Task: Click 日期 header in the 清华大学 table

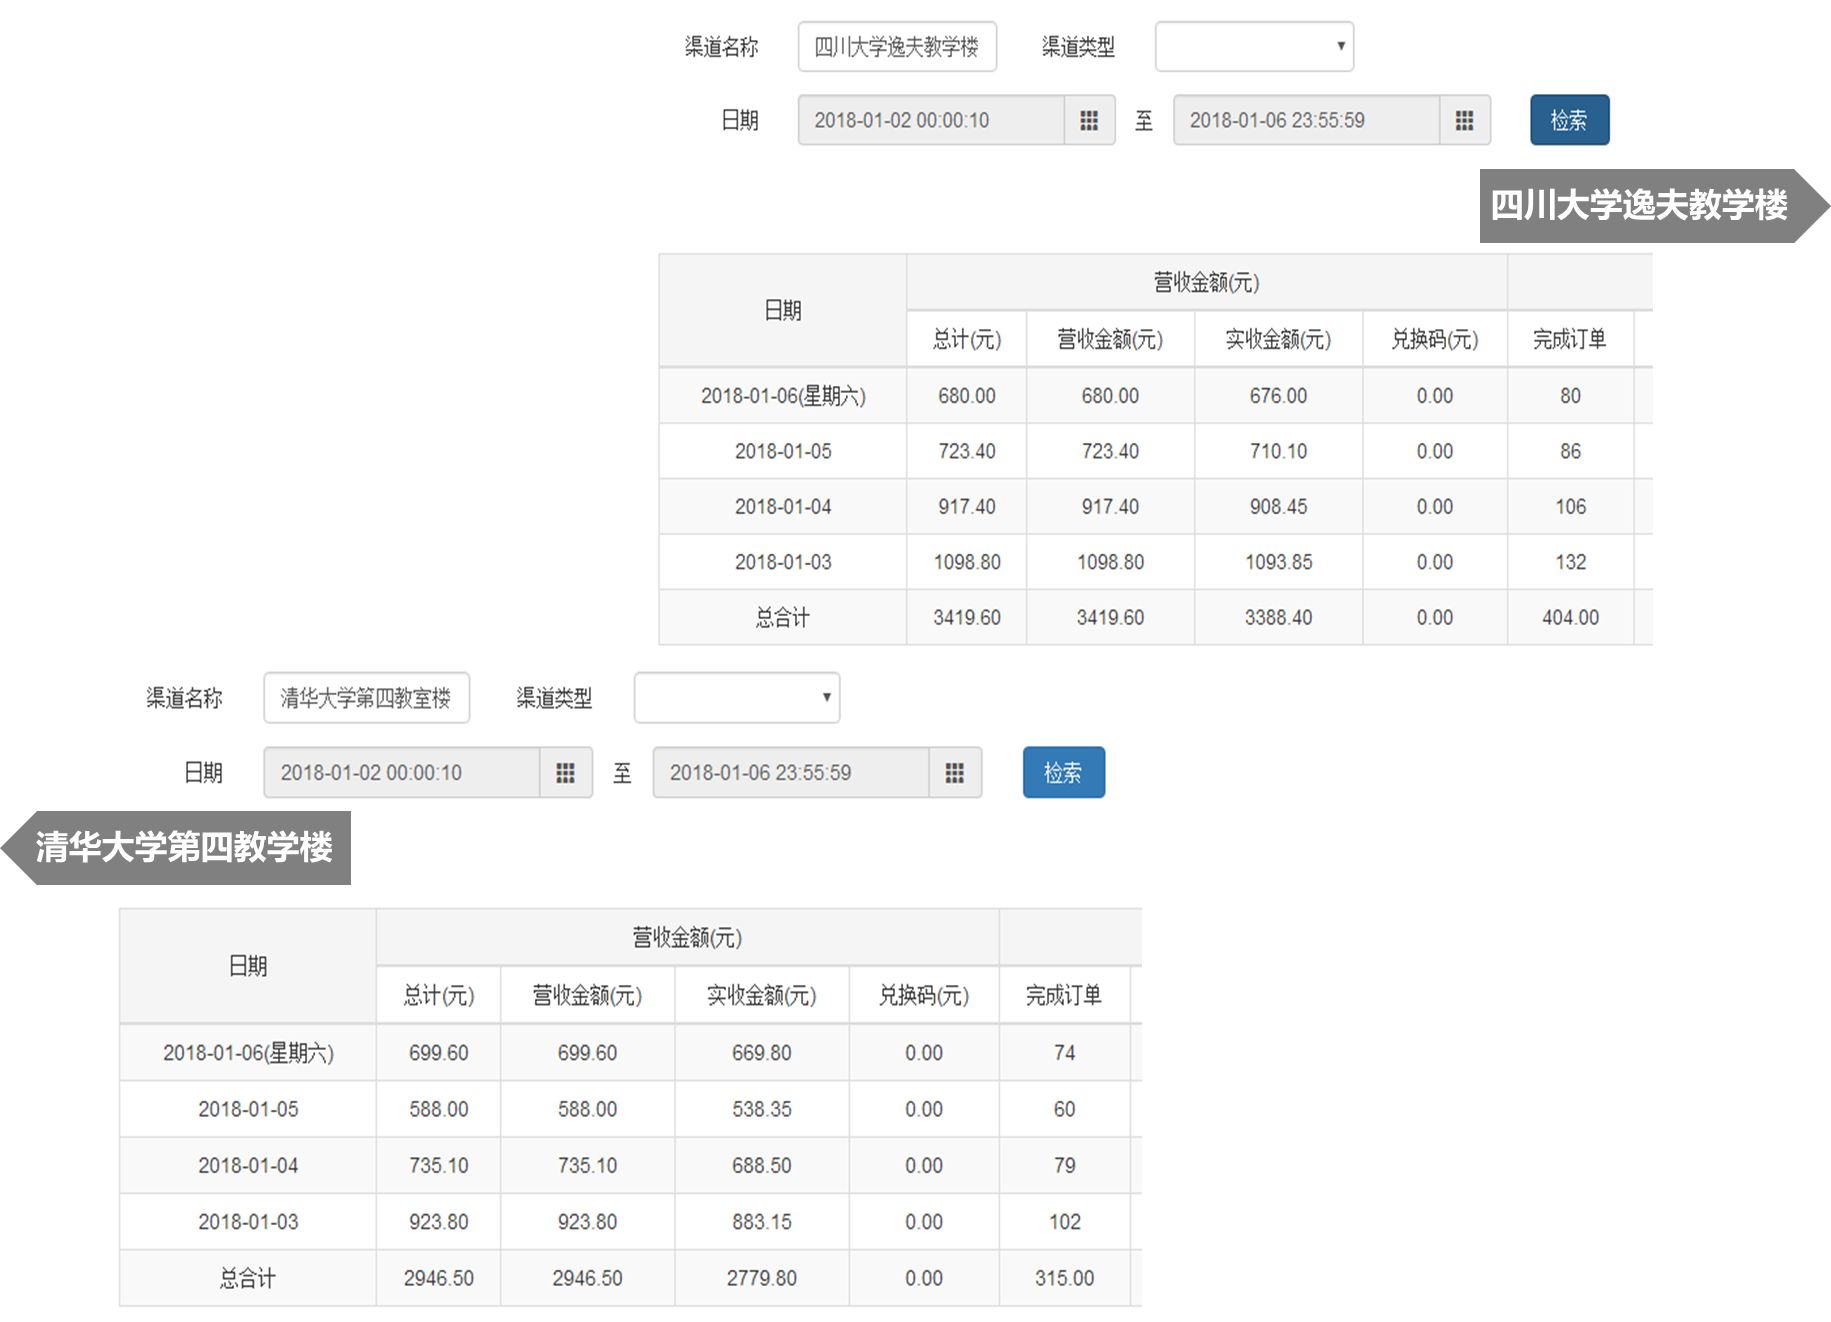Action: coord(248,966)
